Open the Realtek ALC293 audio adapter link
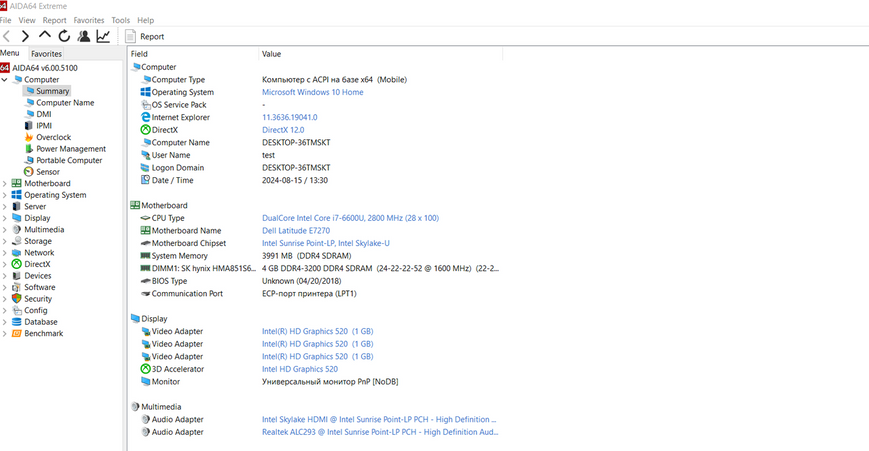The height and width of the screenshot is (451, 869). pos(380,432)
